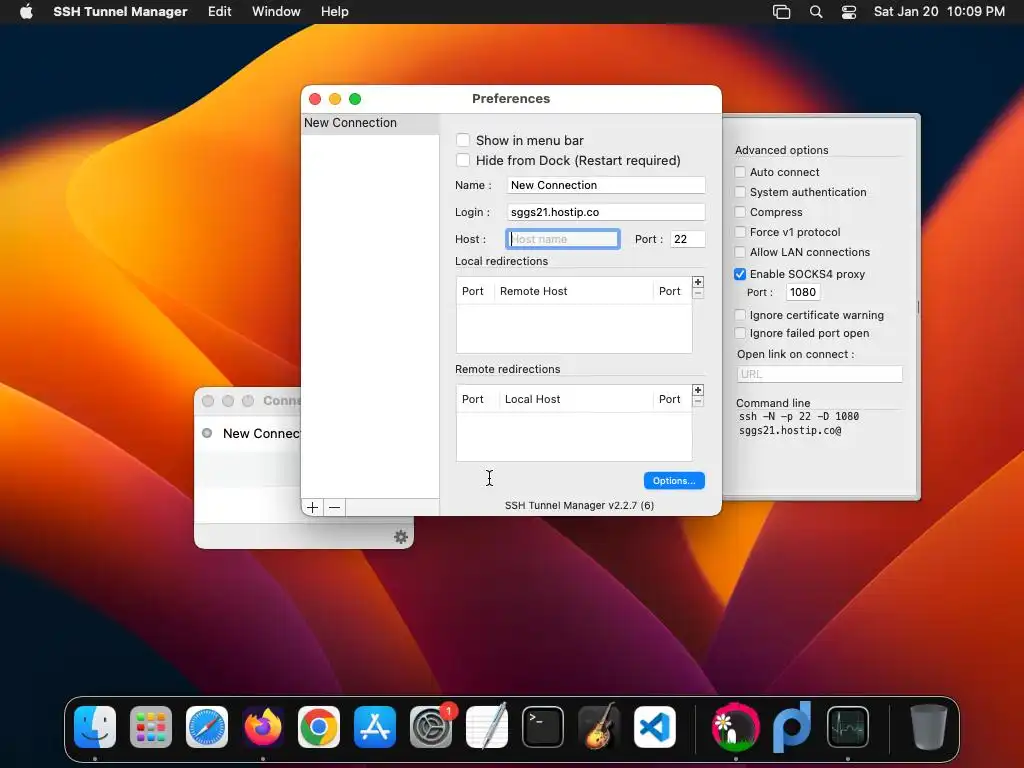Image resolution: width=1024 pixels, height=768 pixels.
Task: Open GarageBand from the Dock
Action: tap(599, 727)
